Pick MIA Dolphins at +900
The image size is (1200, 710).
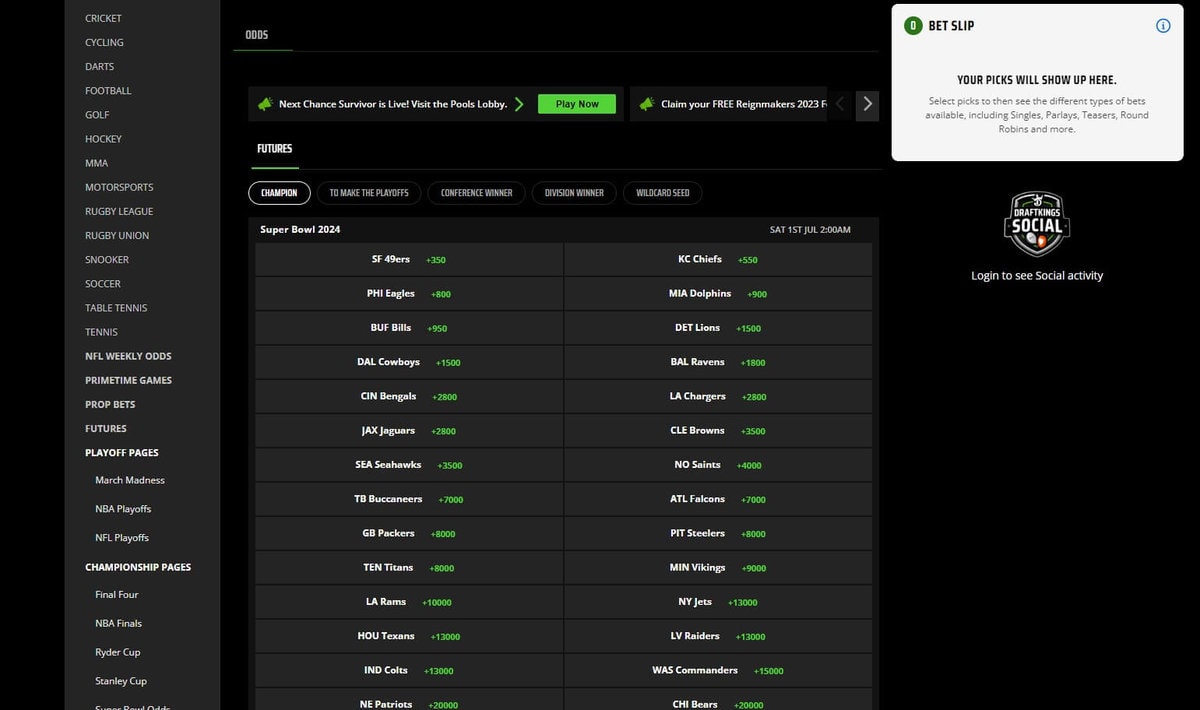[x=718, y=294]
